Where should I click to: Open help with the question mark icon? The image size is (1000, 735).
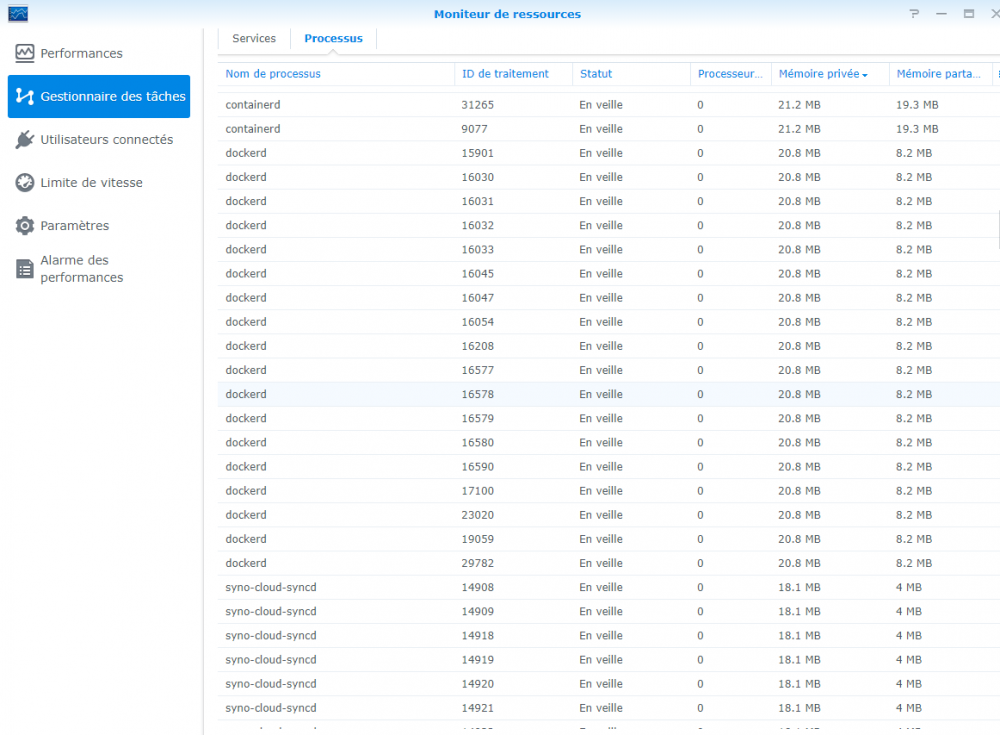914,14
